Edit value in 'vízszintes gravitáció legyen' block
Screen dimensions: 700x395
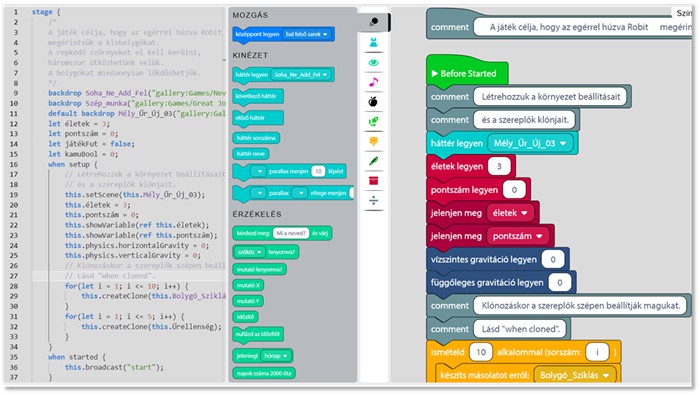[x=553, y=259]
